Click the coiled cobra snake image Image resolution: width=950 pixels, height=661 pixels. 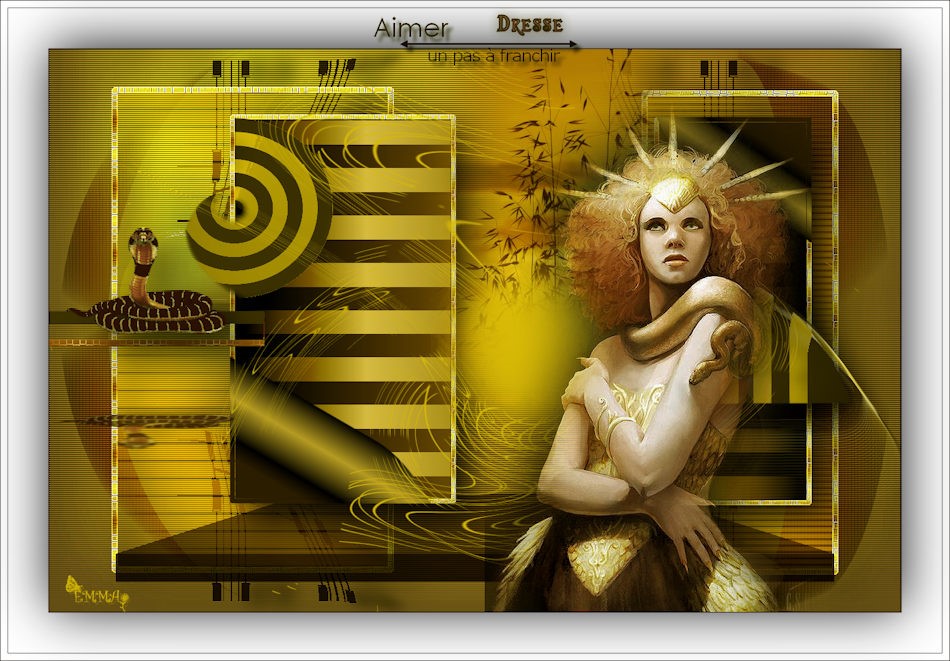point(148,283)
